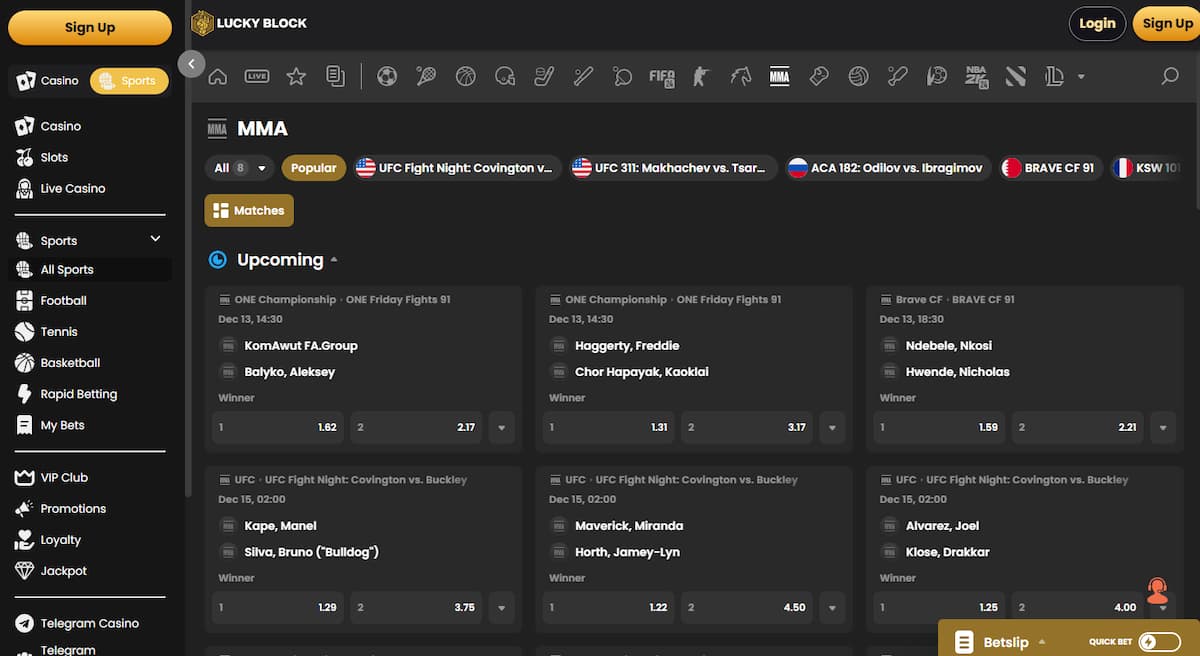Select the ice hockey sport icon
1200x656 pixels.
[x=544, y=76]
